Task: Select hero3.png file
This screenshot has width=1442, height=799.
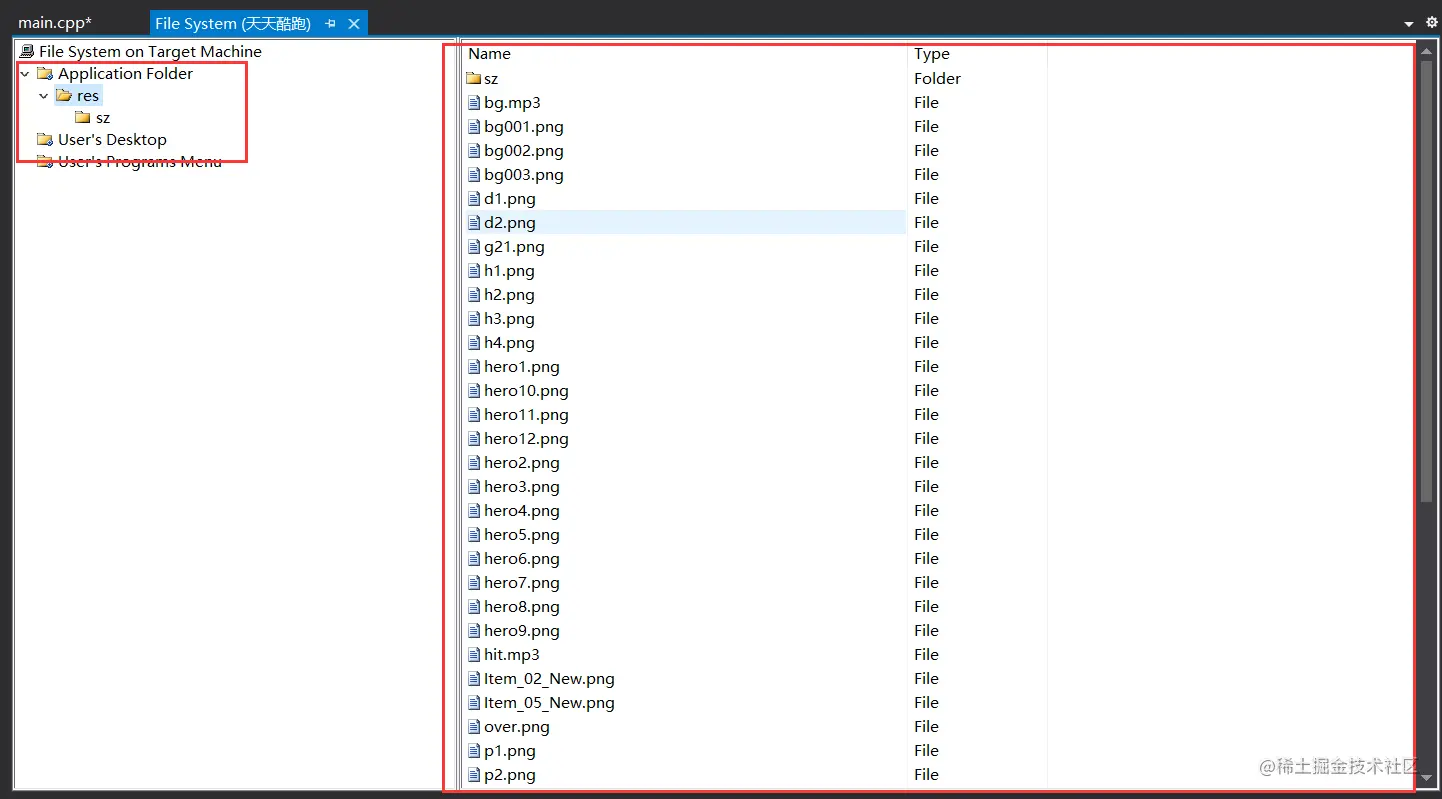Action: [522, 486]
